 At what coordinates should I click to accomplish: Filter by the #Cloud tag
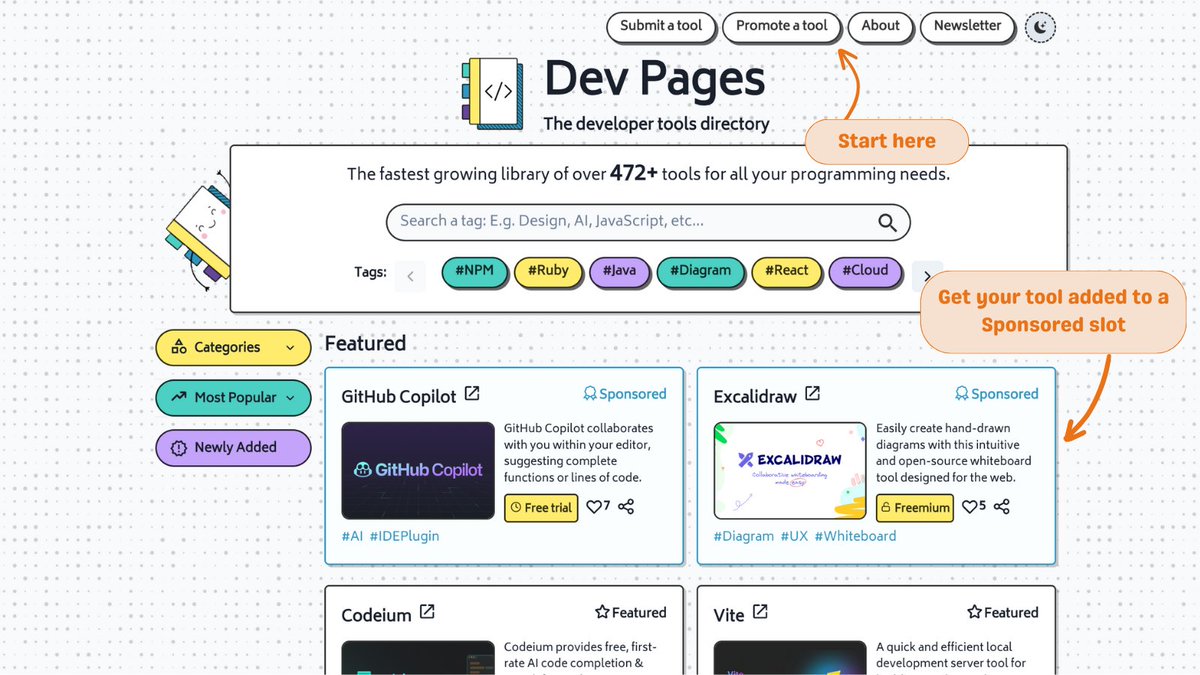(x=866, y=271)
